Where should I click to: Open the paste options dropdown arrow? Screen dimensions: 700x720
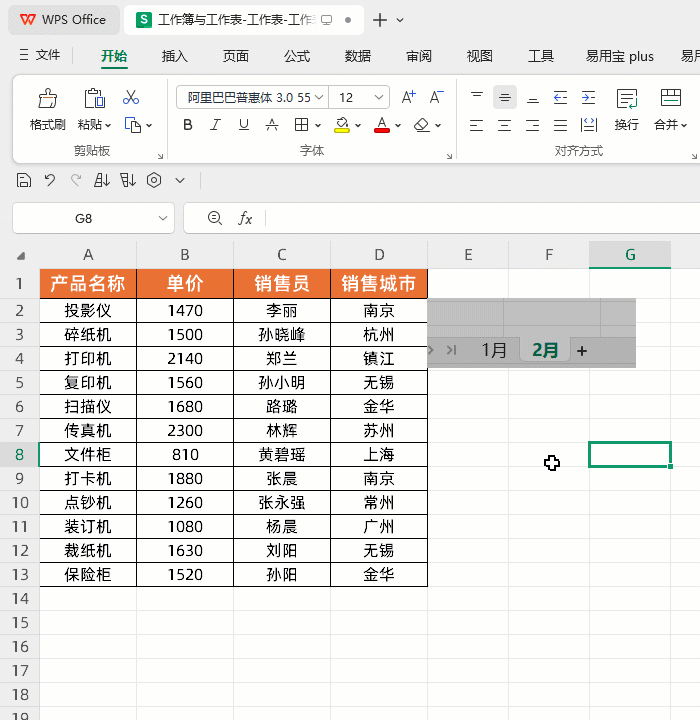click(108, 125)
